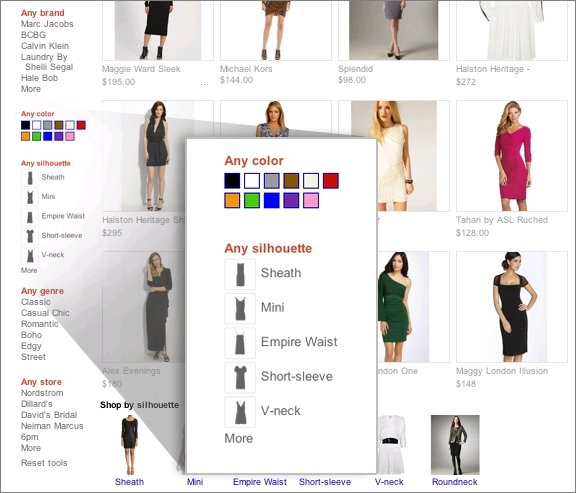Click Reset tools link
The height and width of the screenshot is (493, 576).
[x=44, y=463]
